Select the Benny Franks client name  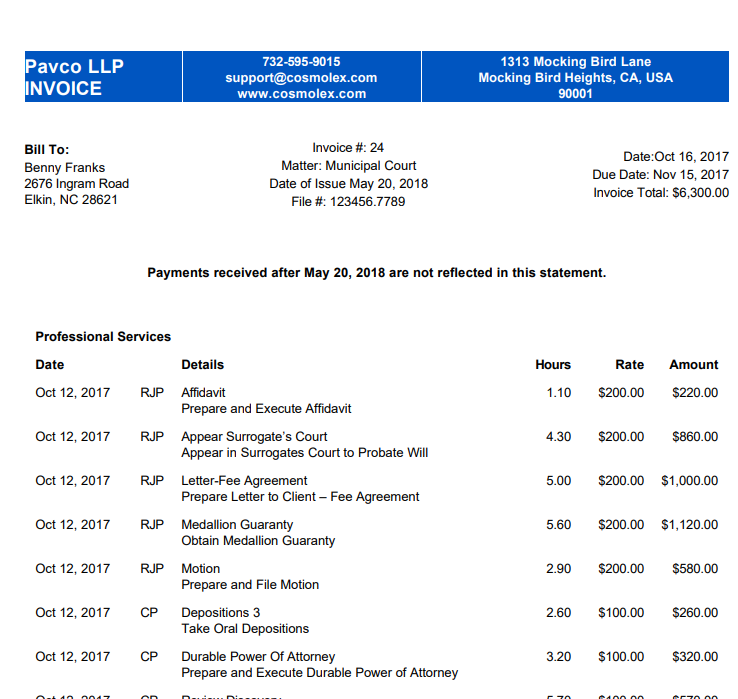64,168
